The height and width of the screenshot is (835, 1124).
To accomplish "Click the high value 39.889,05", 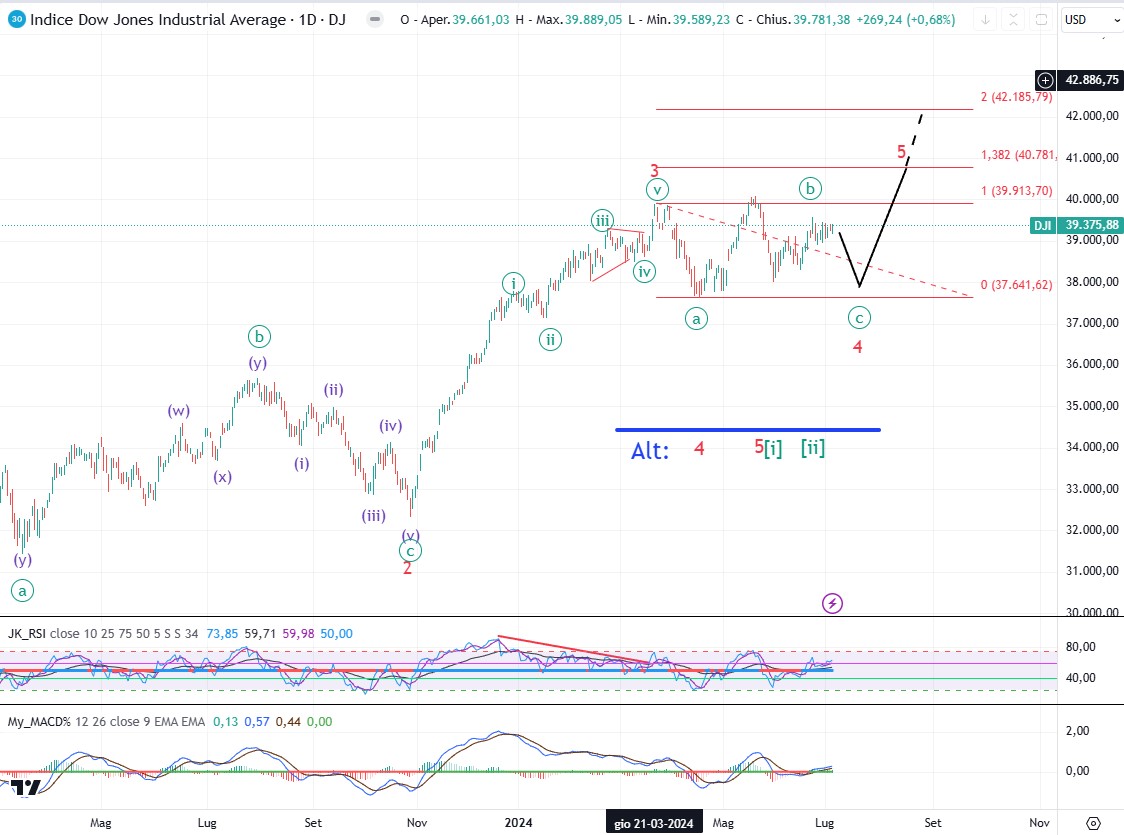I will click(x=594, y=20).
